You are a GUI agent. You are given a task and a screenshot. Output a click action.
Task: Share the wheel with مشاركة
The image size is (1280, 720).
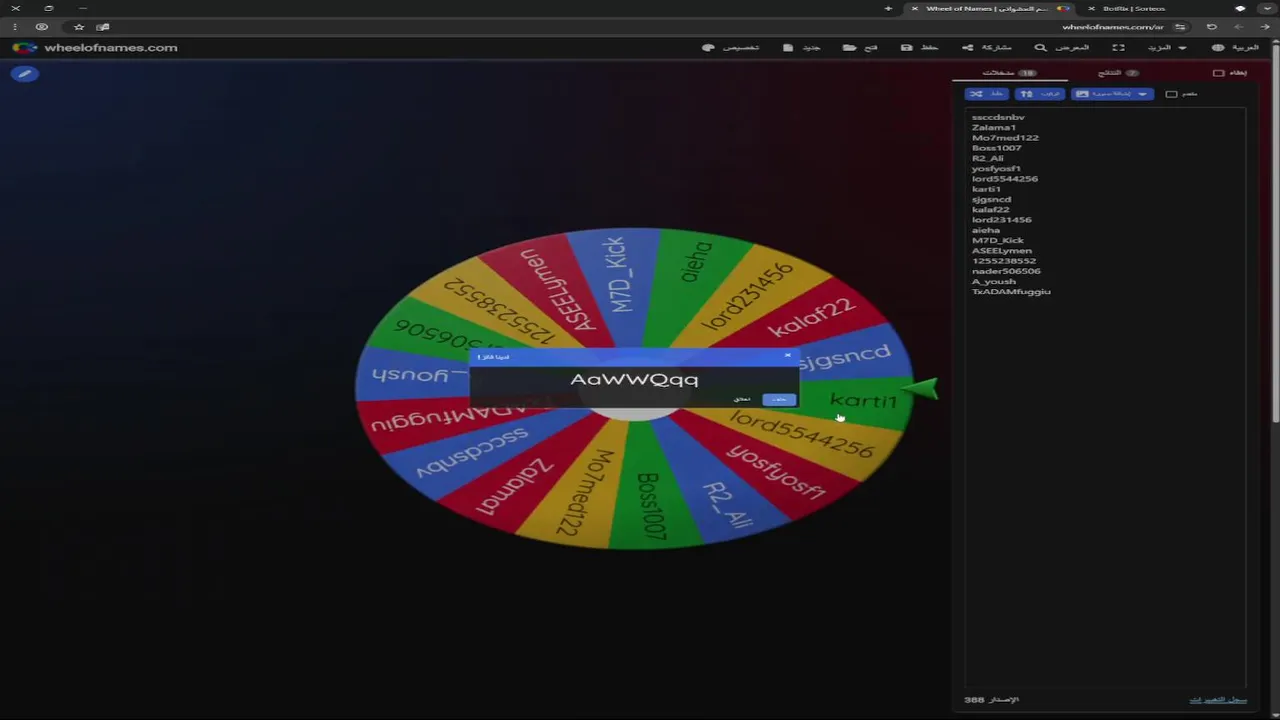click(987, 48)
